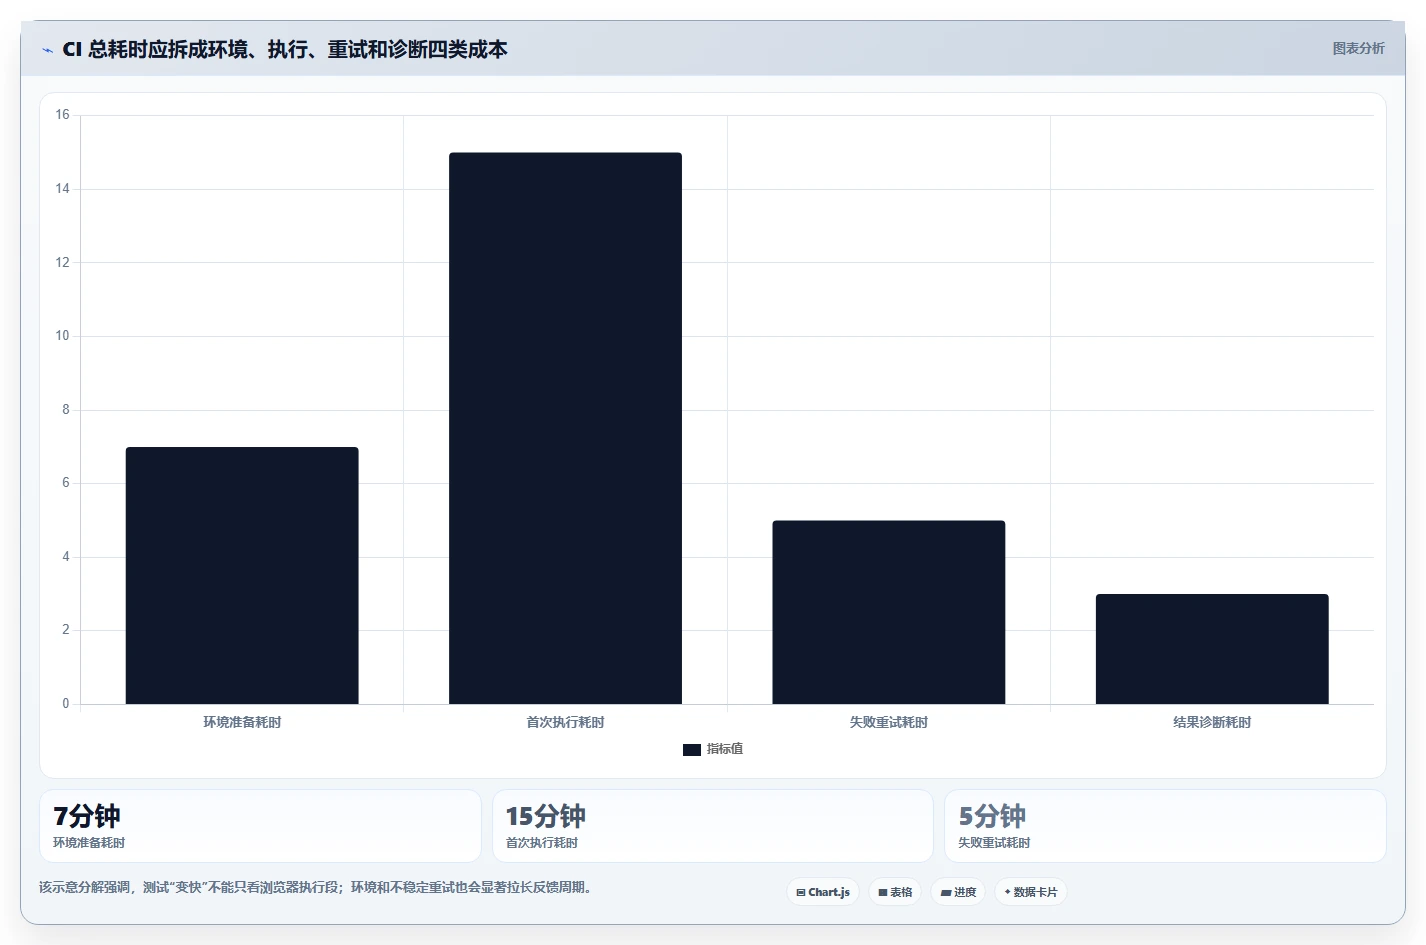Click the icon inside the 进度 chip
This screenshot has height=945, width=1426.
(946, 893)
